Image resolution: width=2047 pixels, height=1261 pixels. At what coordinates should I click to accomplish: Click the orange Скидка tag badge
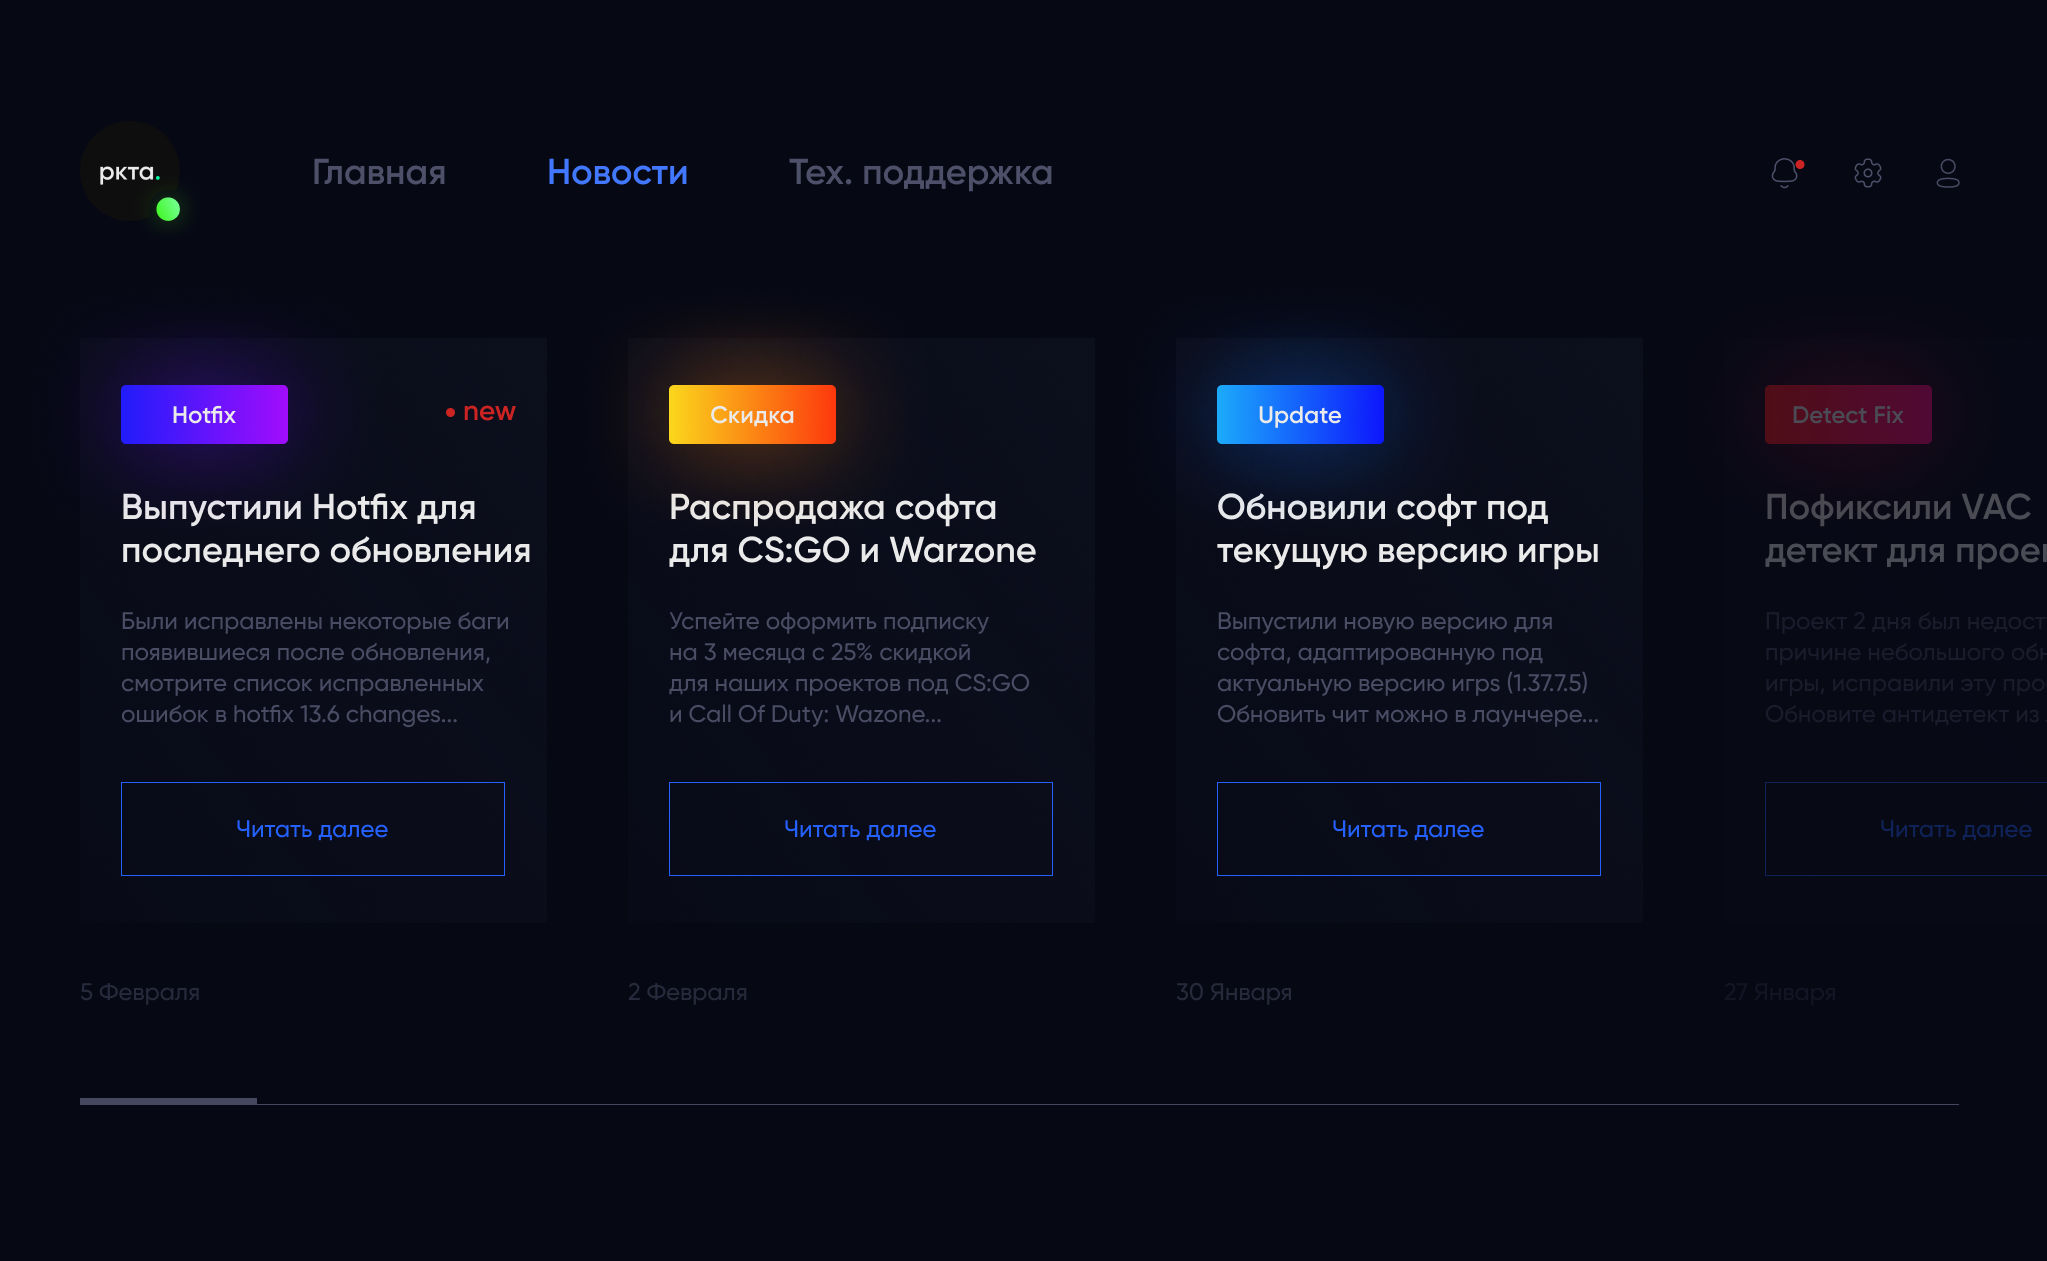pos(752,414)
